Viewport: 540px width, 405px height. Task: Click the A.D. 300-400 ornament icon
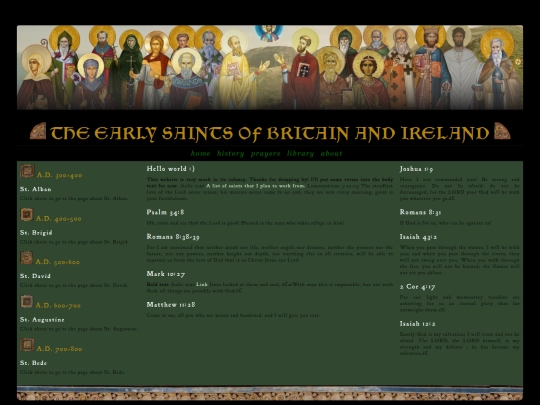click(27, 171)
